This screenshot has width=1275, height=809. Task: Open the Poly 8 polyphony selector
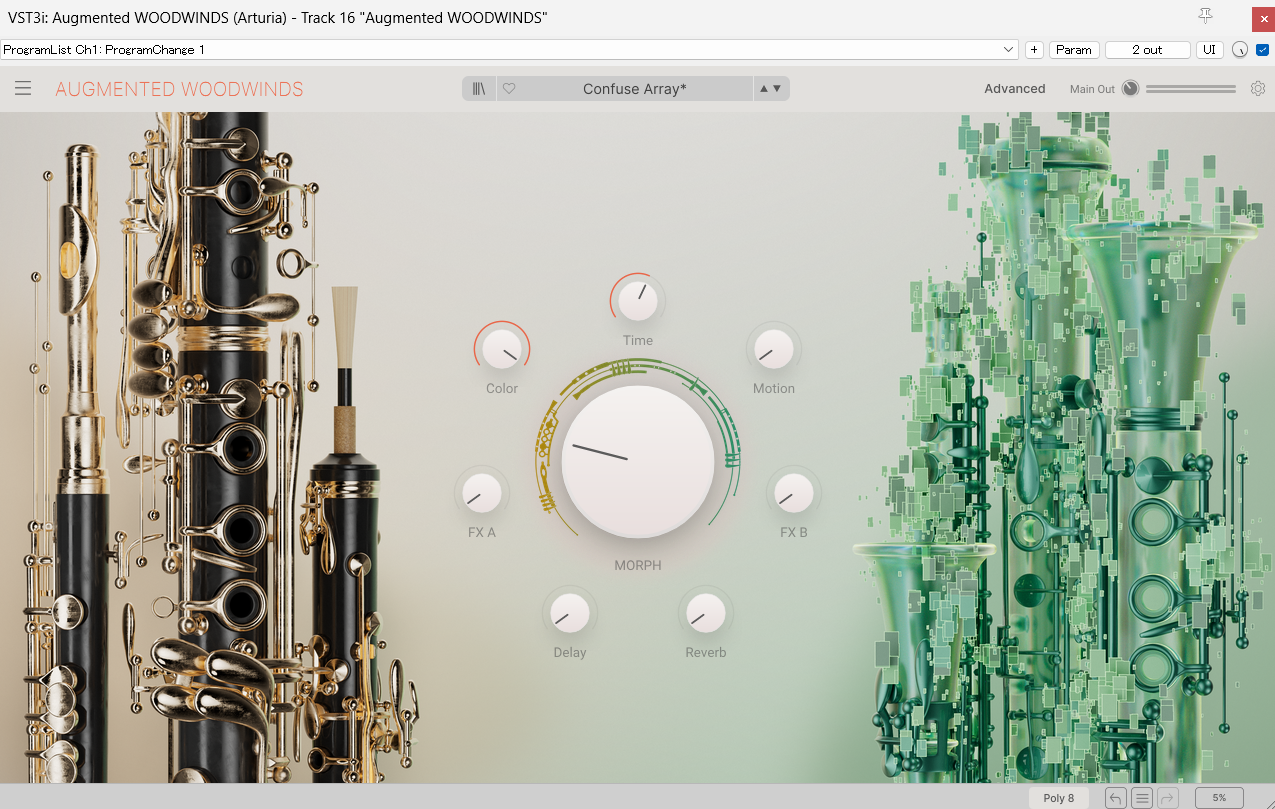(x=1059, y=798)
